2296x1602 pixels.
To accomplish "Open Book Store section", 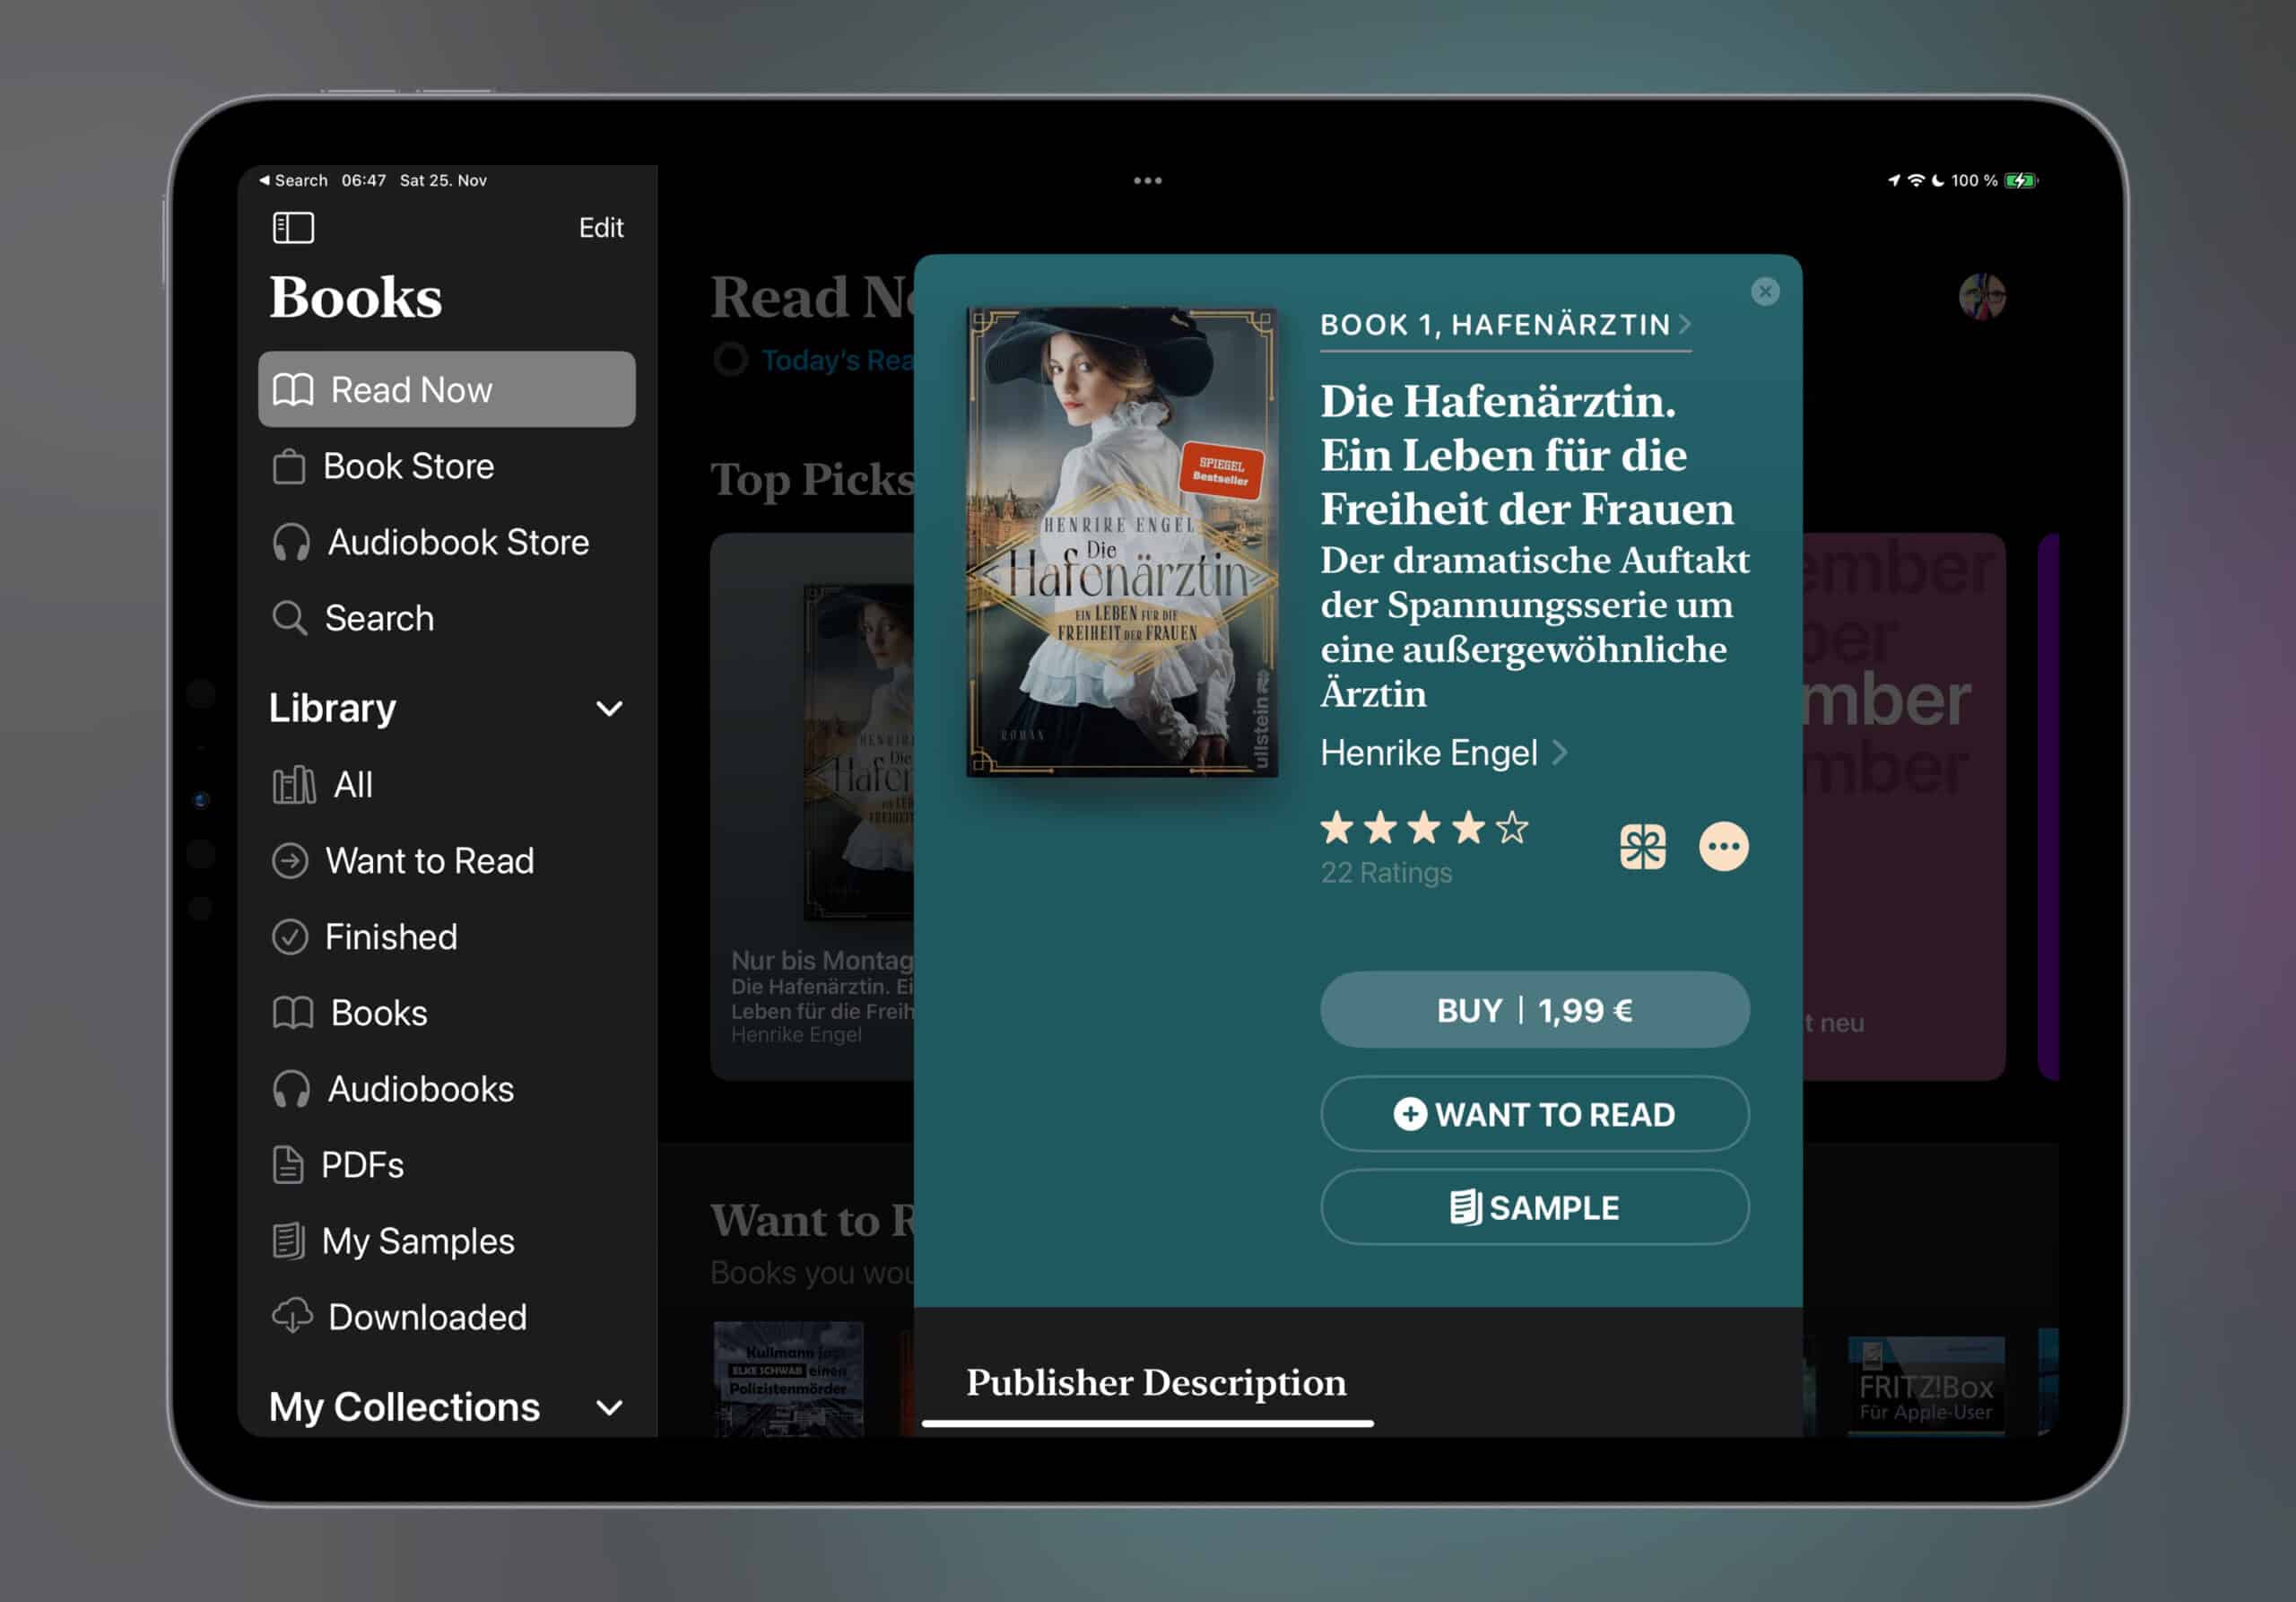I will [446, 466].
